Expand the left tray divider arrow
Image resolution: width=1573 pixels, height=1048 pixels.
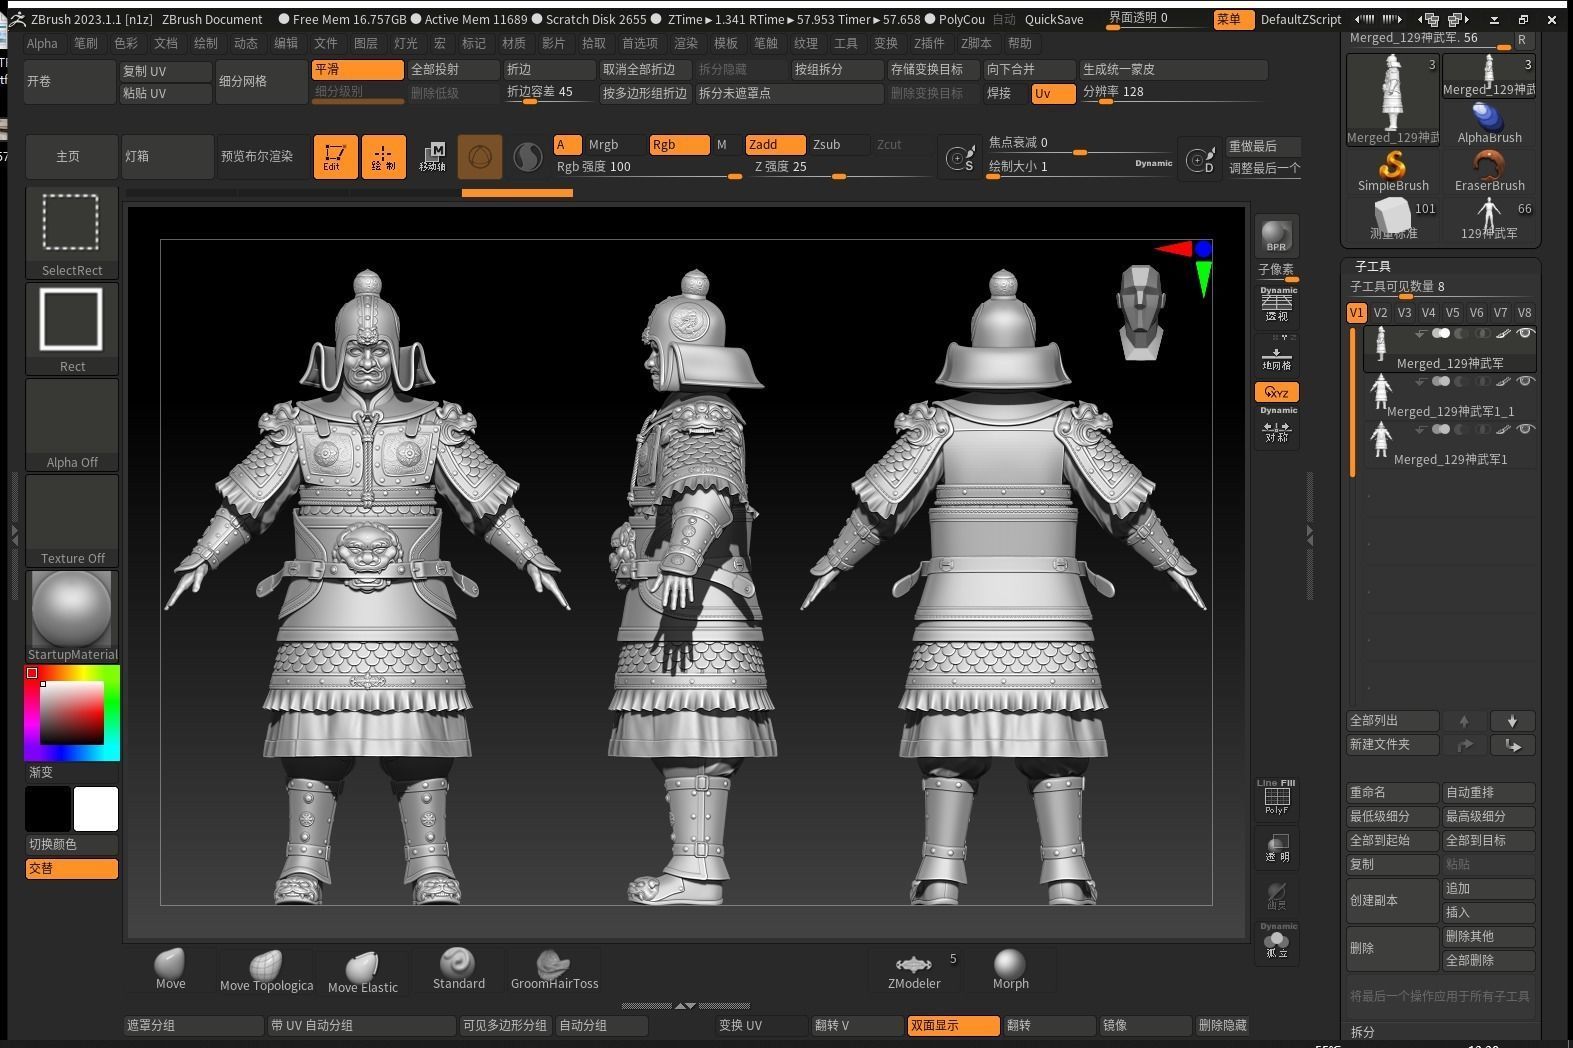(14, 535)
